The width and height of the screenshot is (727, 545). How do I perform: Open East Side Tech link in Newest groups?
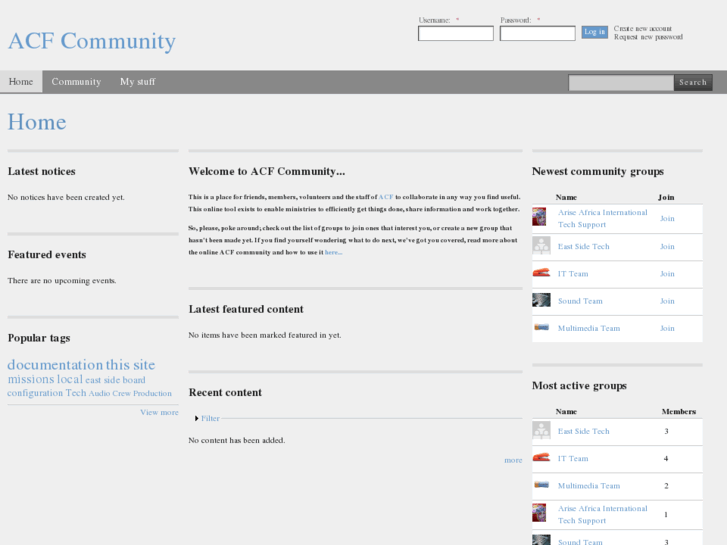(583, 246)
